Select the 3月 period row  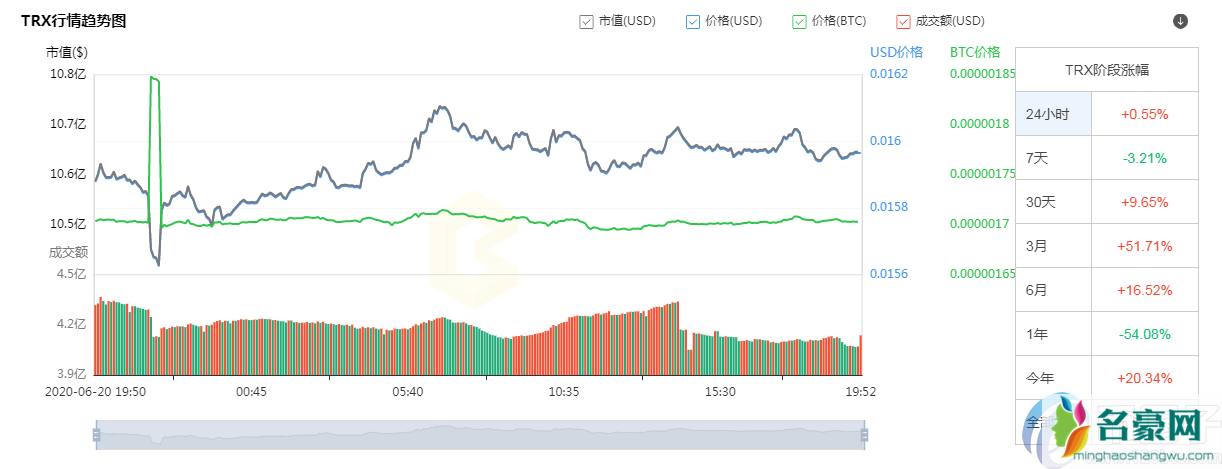click(x=1106, y=246)
